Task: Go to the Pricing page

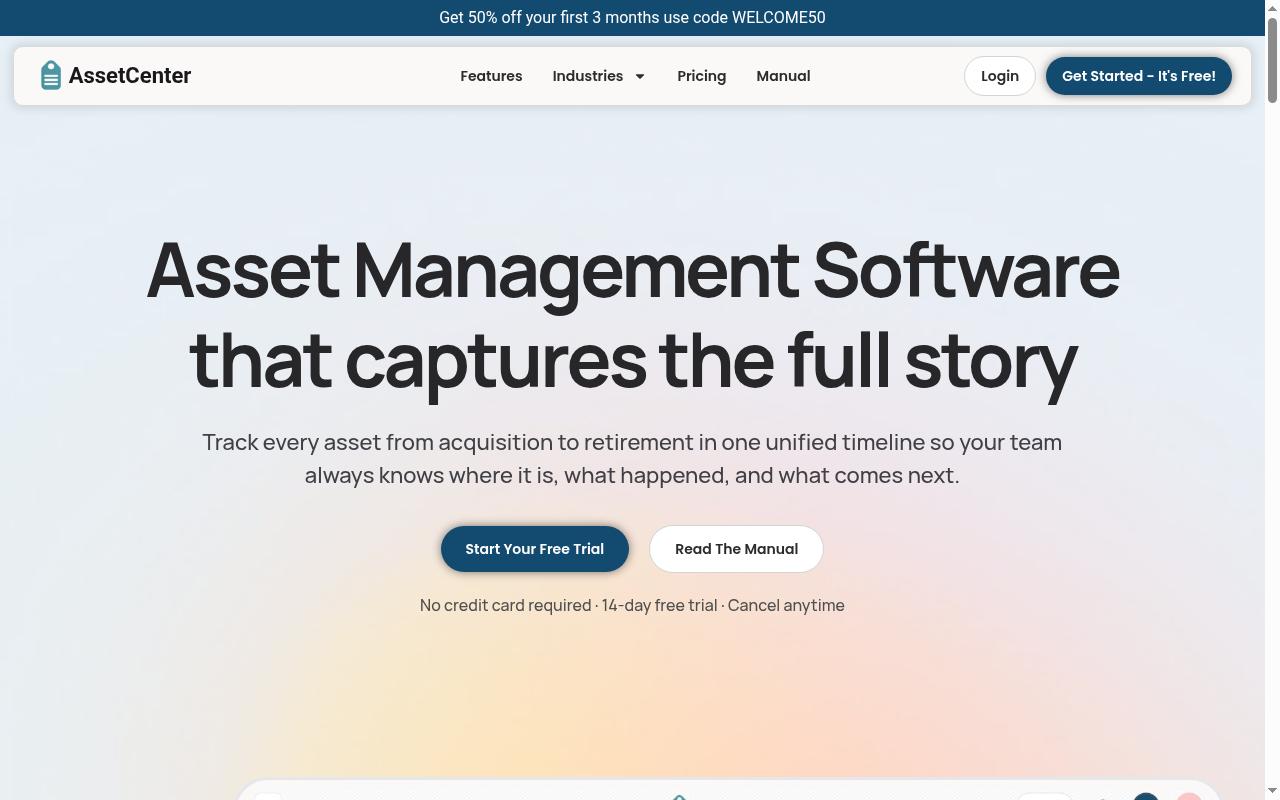Action: coord(701,76)
